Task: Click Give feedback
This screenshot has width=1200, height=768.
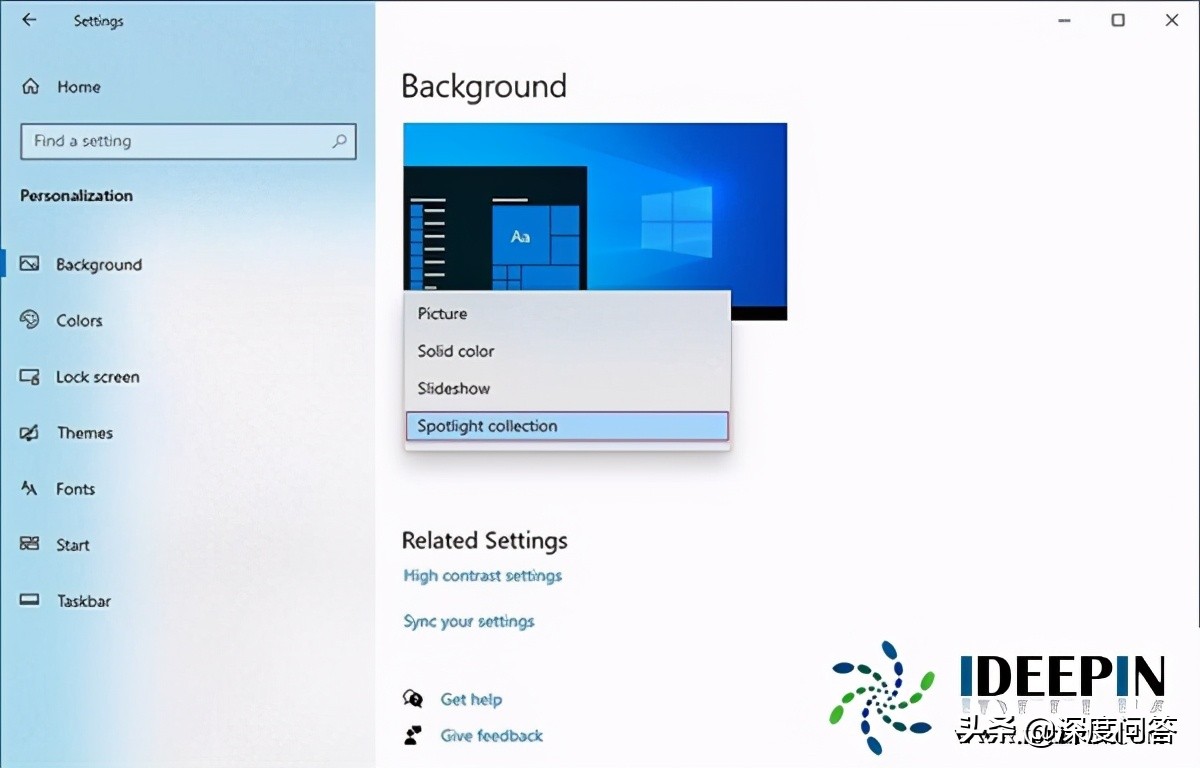Action: [x=491, y=735]
